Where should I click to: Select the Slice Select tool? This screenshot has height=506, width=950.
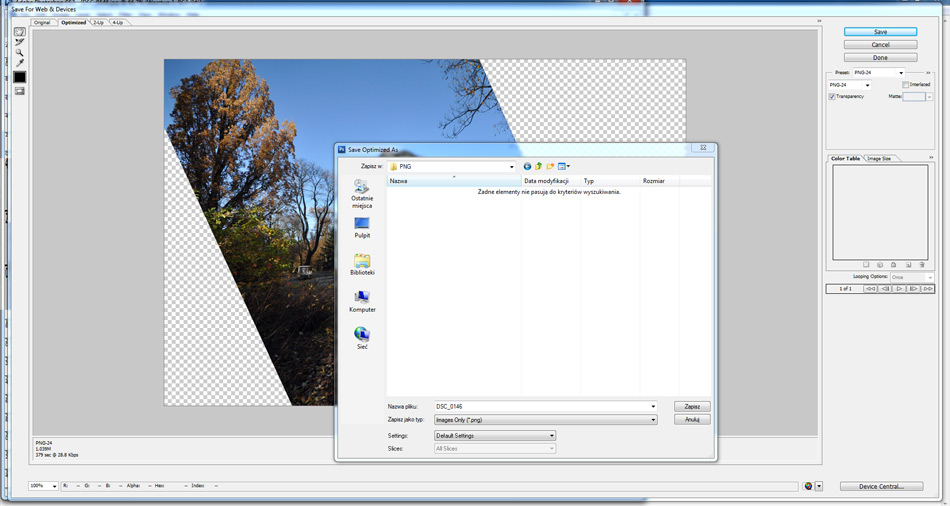(x=20, y=42)
